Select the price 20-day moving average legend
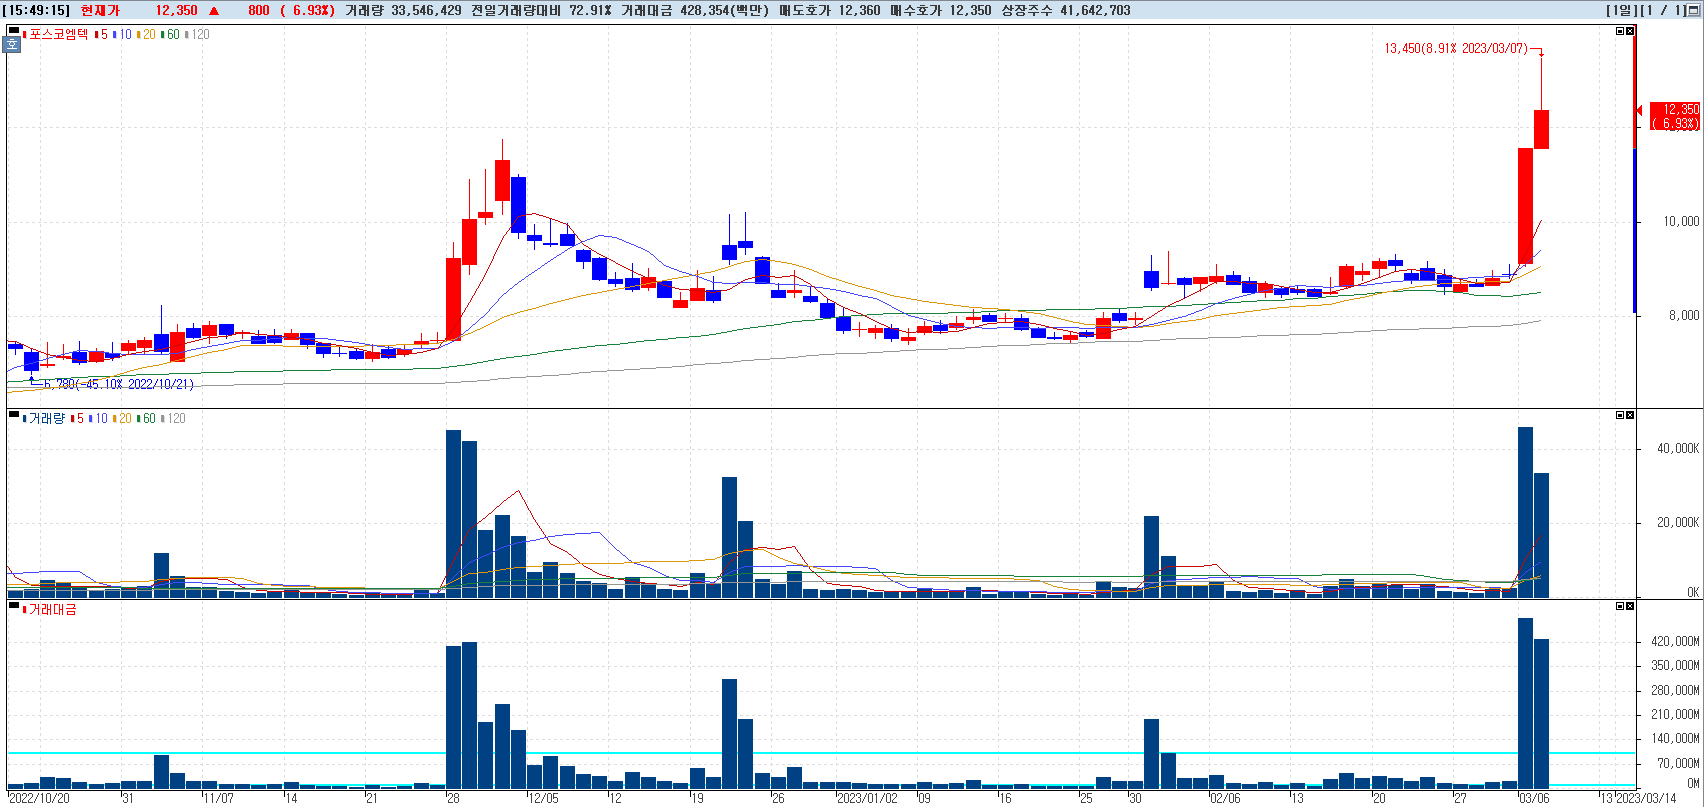1704x807 pixels. (146, 34)
